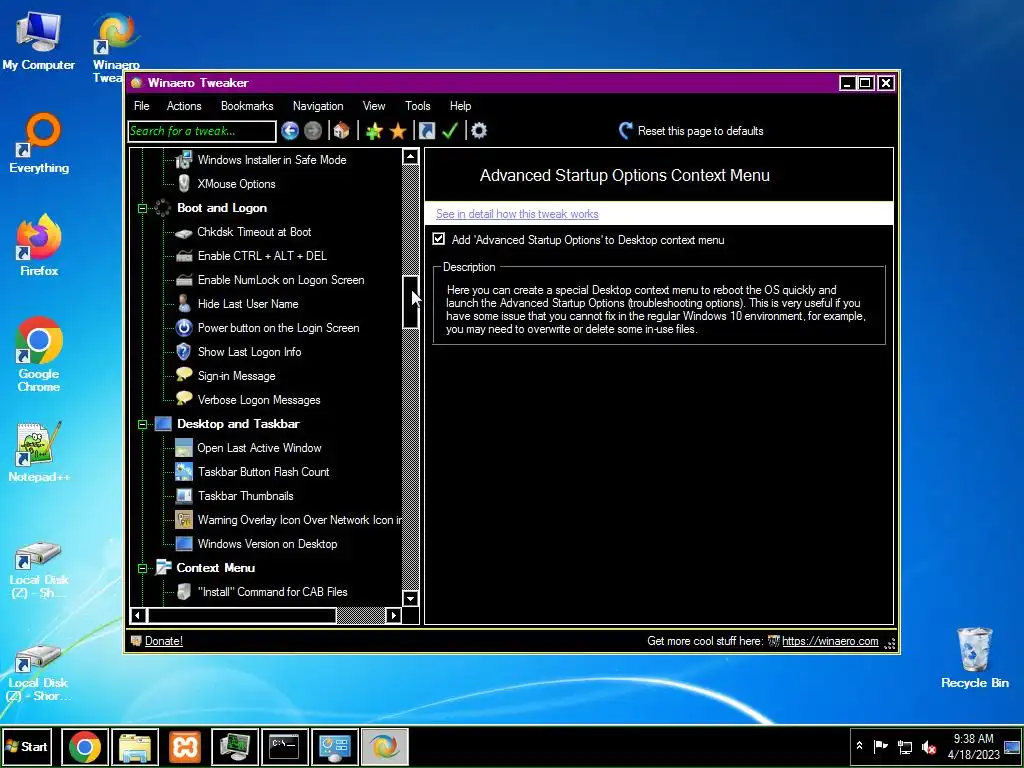Viewport: 1024px width, 768px height.
Task: Launch Chrome from the taskbar
Action: point(85,746)
